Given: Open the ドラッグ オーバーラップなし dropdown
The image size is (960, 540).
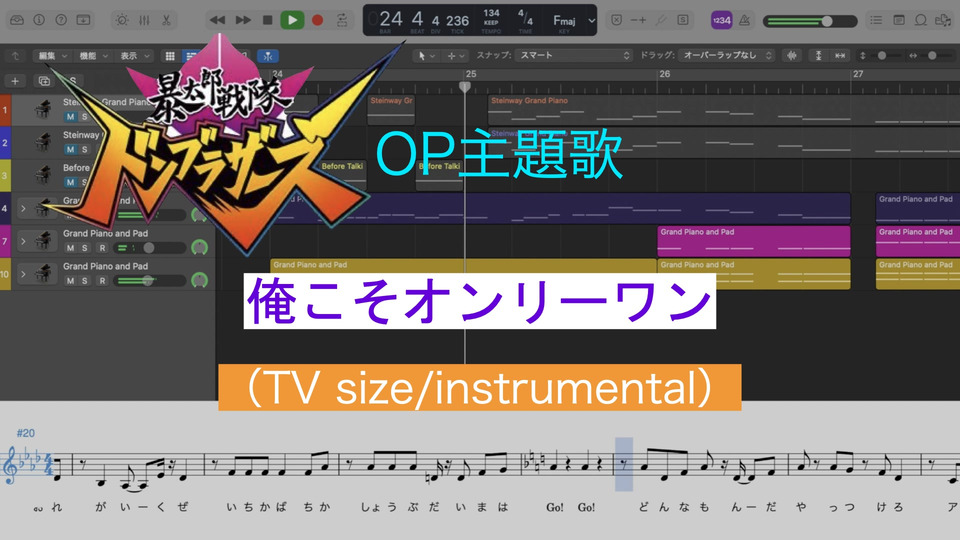Looking at the screenshot, I should (726, 56).
